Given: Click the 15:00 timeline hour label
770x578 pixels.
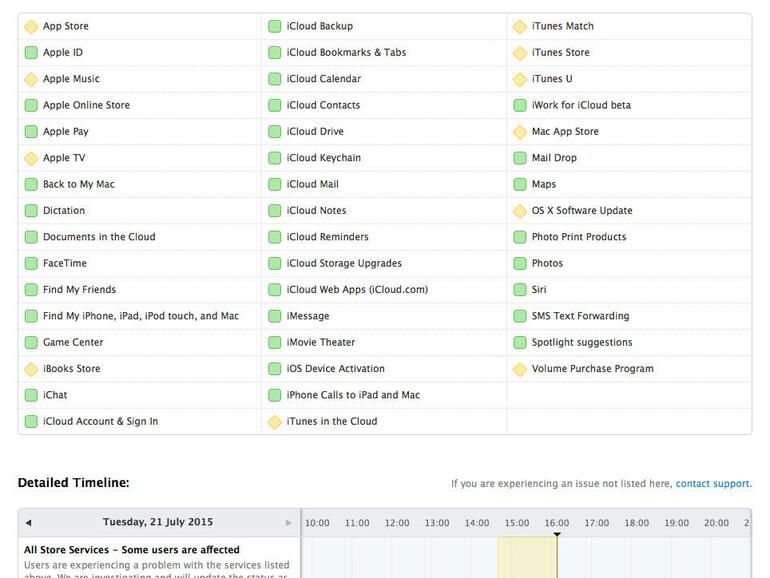Looking at the screenshot, I should [517, 523].
